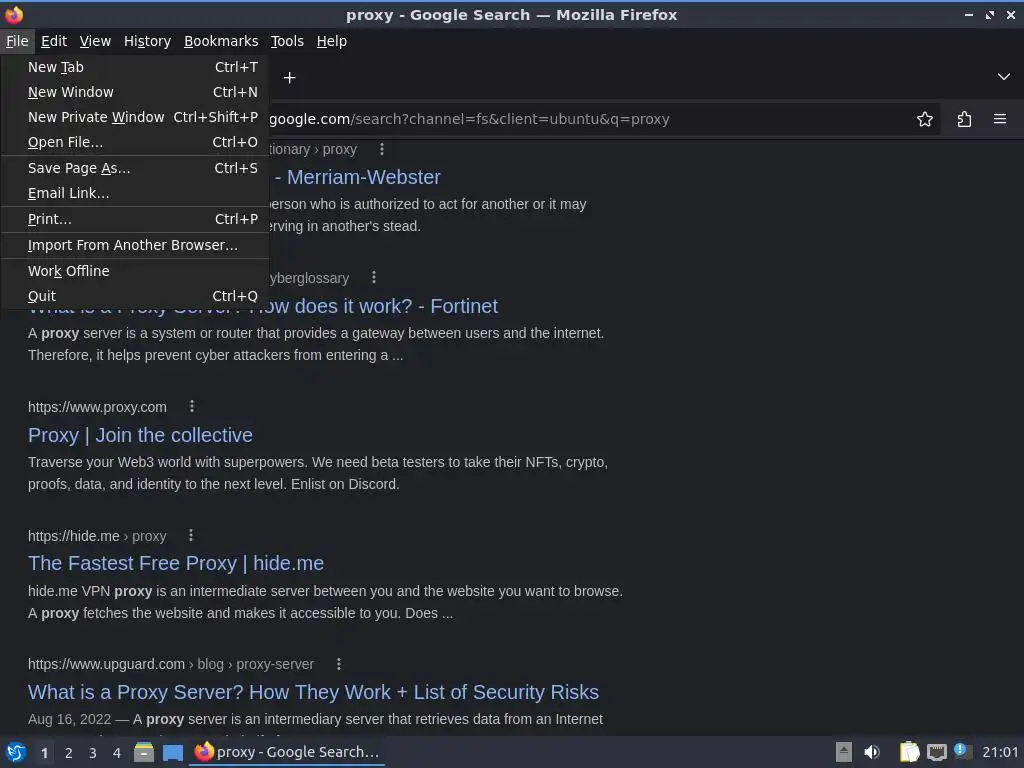1024x768 pixels.
Task: Click the https://www.proxy.com URL text
Action: click(x=97, y=407)
